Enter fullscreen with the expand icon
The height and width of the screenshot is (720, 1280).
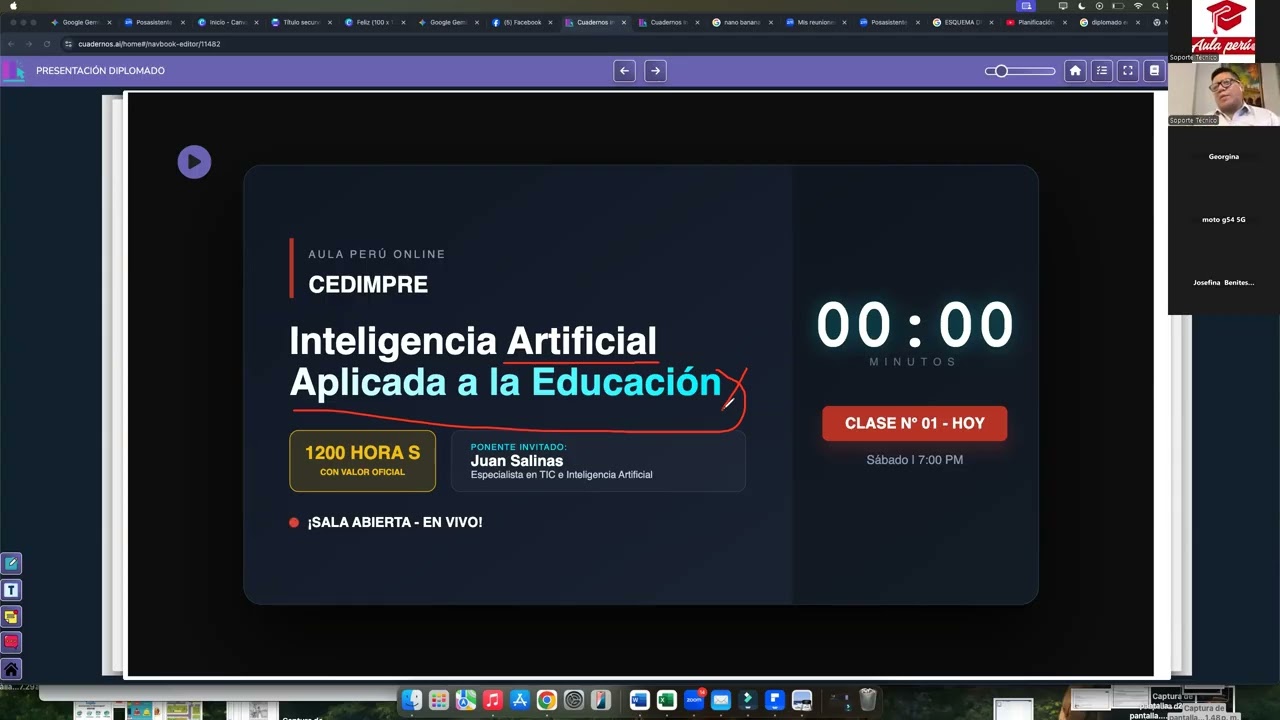1127,71
